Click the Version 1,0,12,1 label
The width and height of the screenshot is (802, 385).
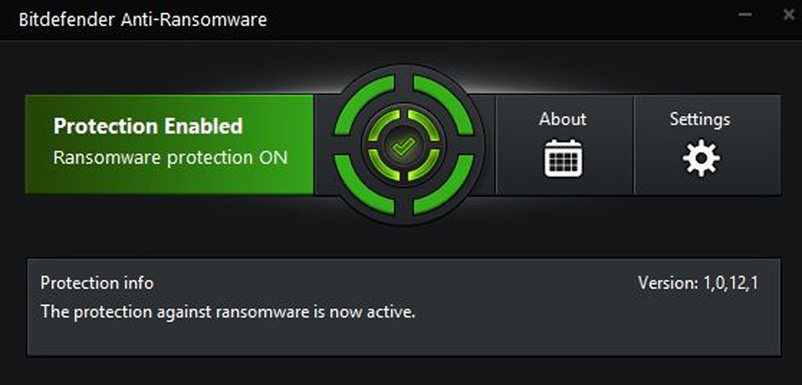[698, 283]
